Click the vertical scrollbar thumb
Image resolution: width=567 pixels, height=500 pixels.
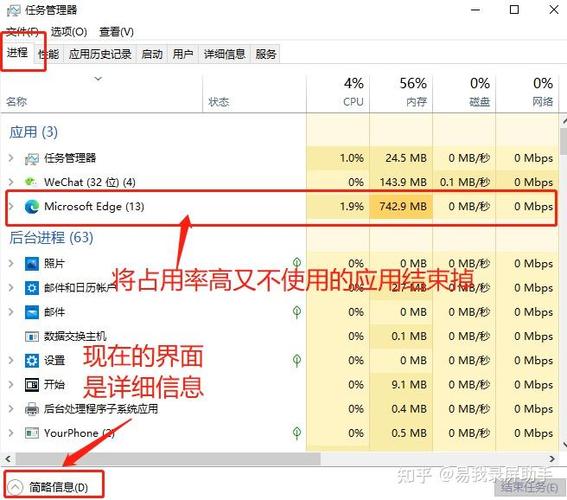pyautogui.click(x=563, y=141)
